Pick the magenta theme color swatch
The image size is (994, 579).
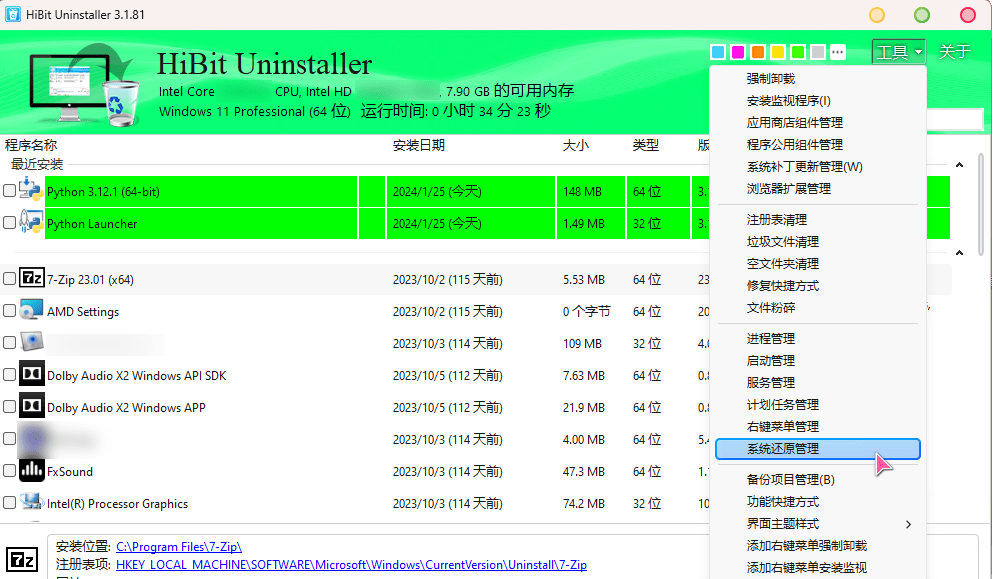tap(738, 52)
